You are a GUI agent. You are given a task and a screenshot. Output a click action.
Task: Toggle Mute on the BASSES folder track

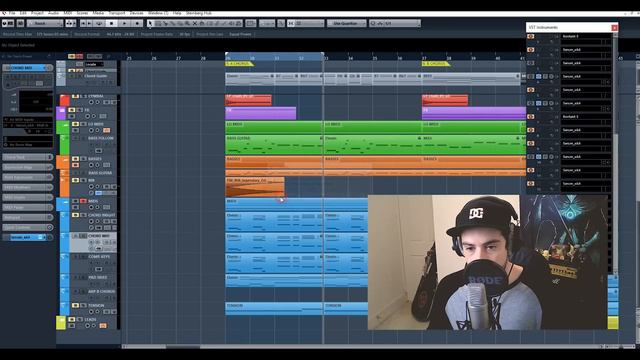tap(76, 159)
